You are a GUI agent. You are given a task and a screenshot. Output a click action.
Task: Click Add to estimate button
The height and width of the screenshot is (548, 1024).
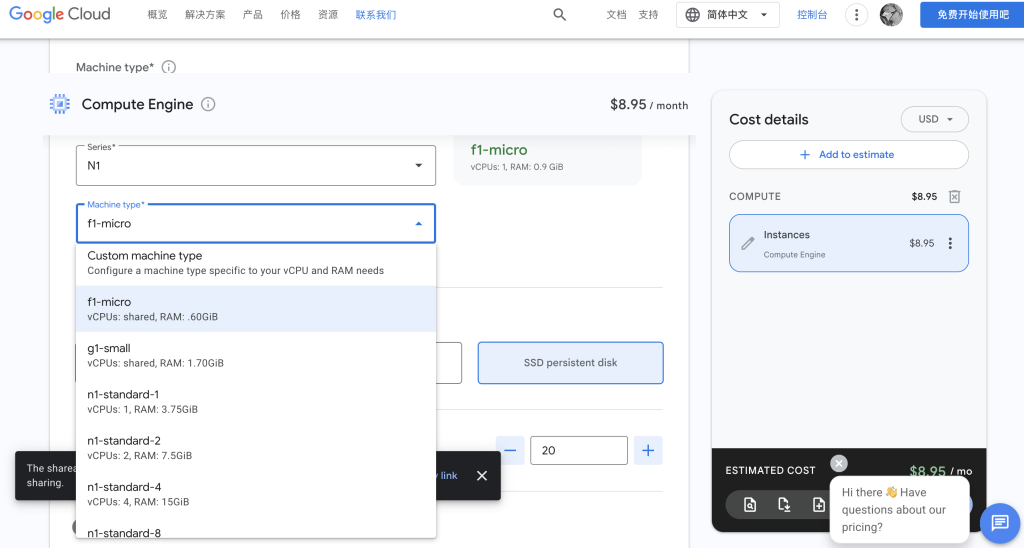848,155
